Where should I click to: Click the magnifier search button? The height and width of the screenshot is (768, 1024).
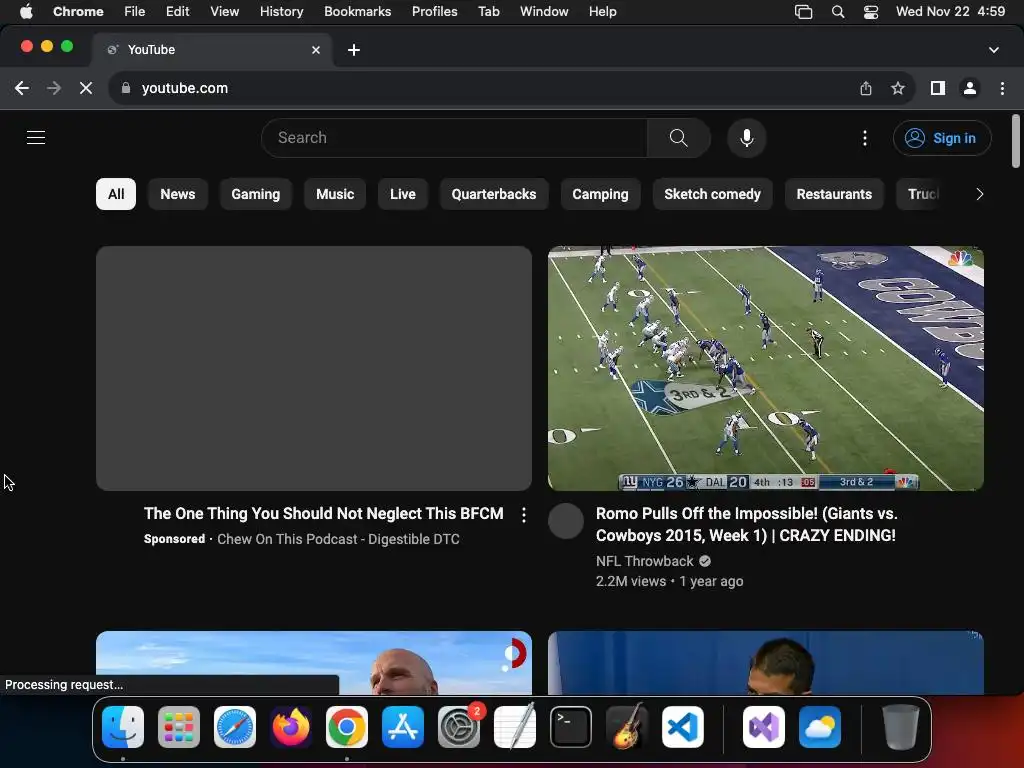(x=679, y=138)
